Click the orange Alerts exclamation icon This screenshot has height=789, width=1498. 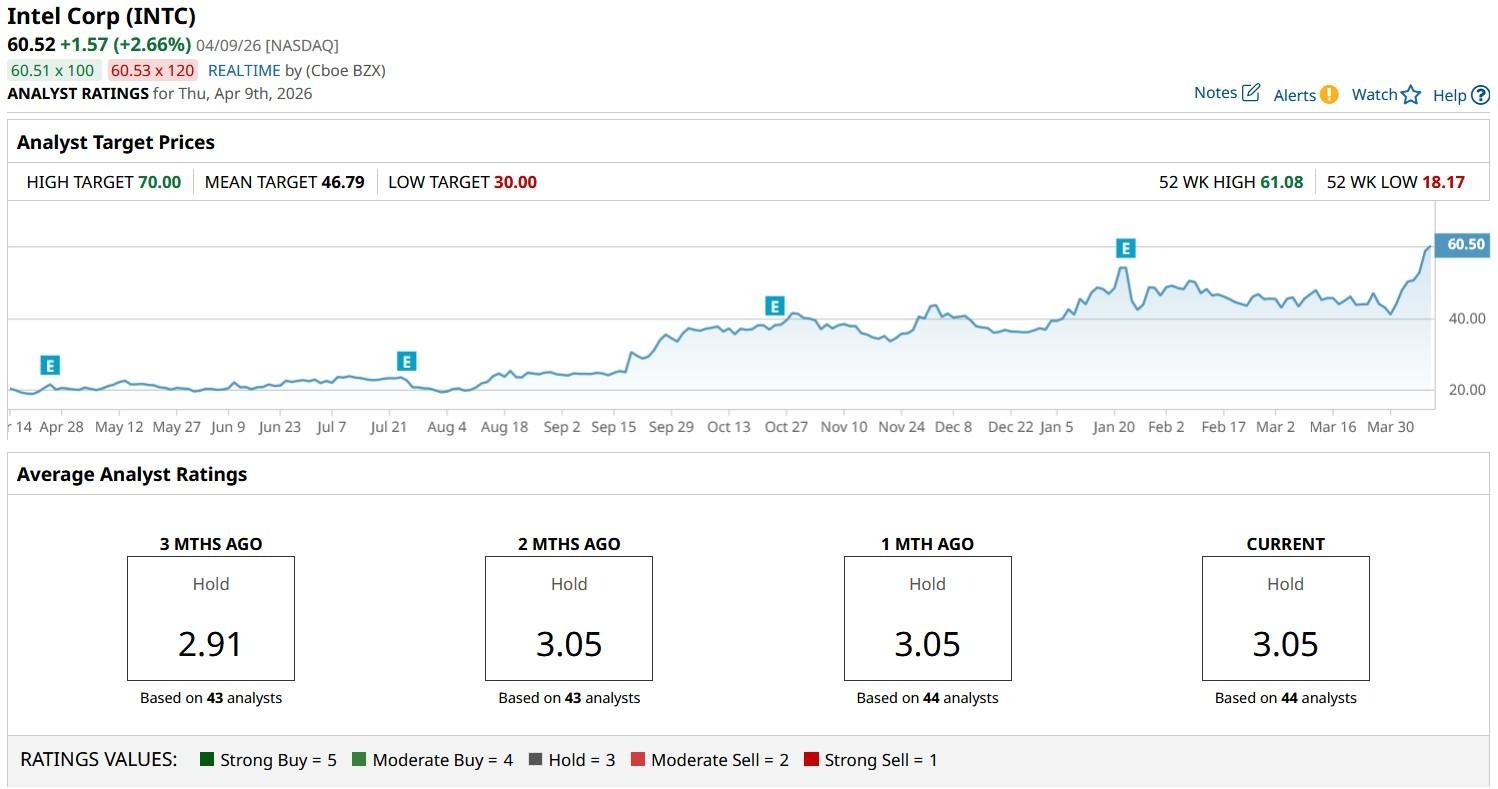[1328, 94]
